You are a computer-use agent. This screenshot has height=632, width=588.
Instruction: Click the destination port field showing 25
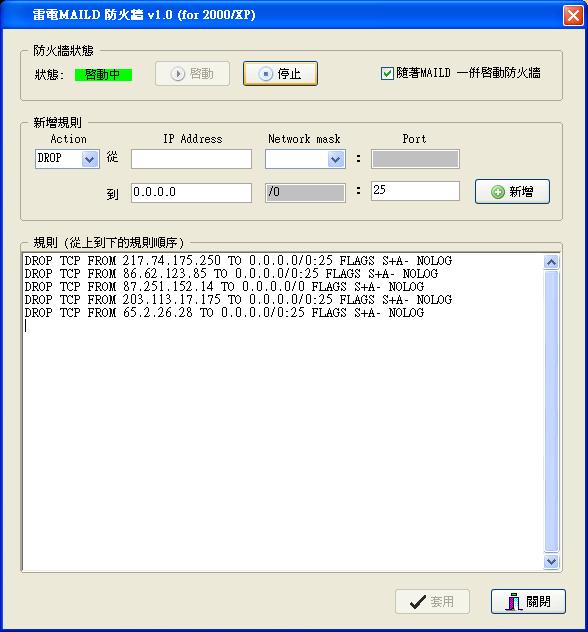click(x=415, y=191)
